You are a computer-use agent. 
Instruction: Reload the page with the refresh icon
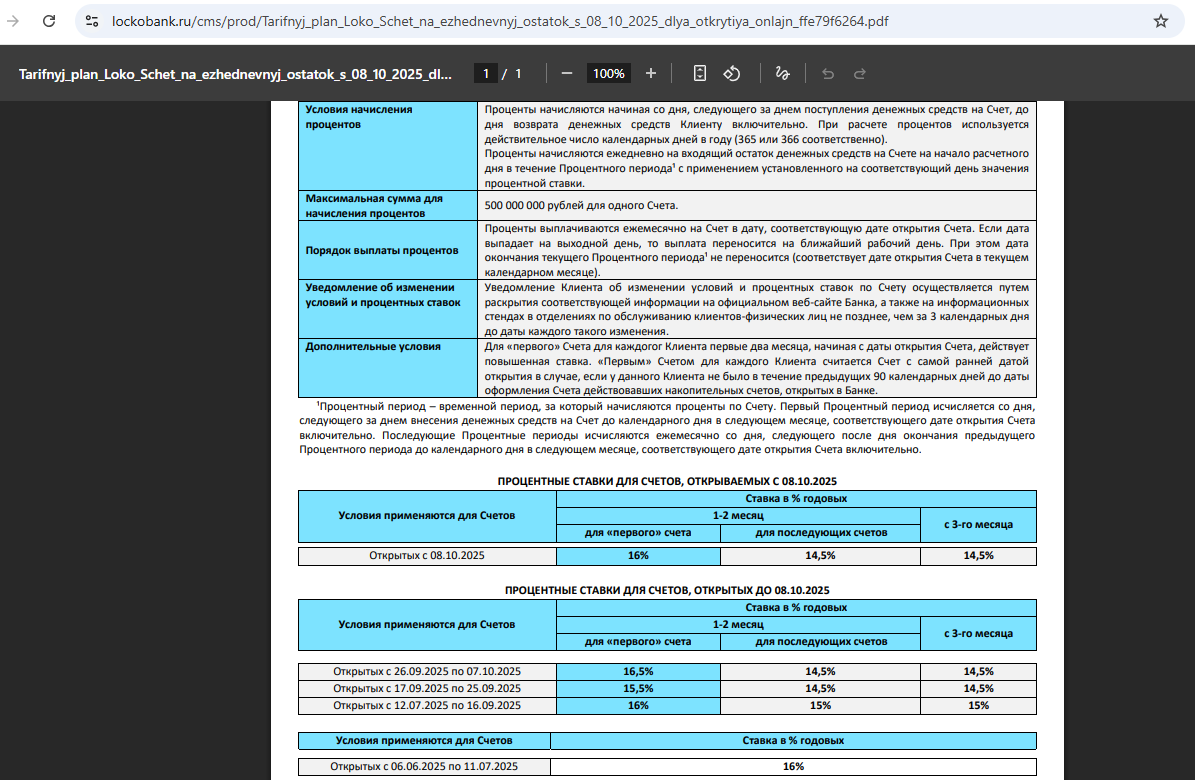49,21
